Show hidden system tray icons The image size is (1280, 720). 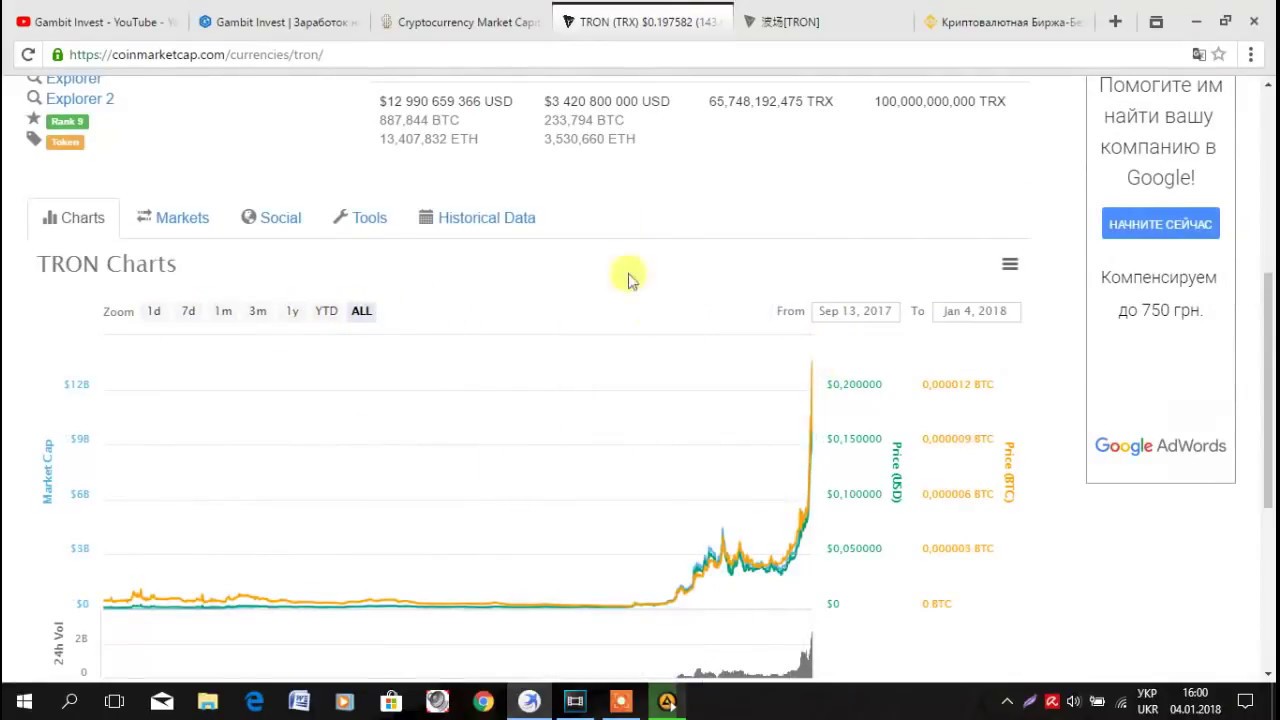[x=1007, y=702]
